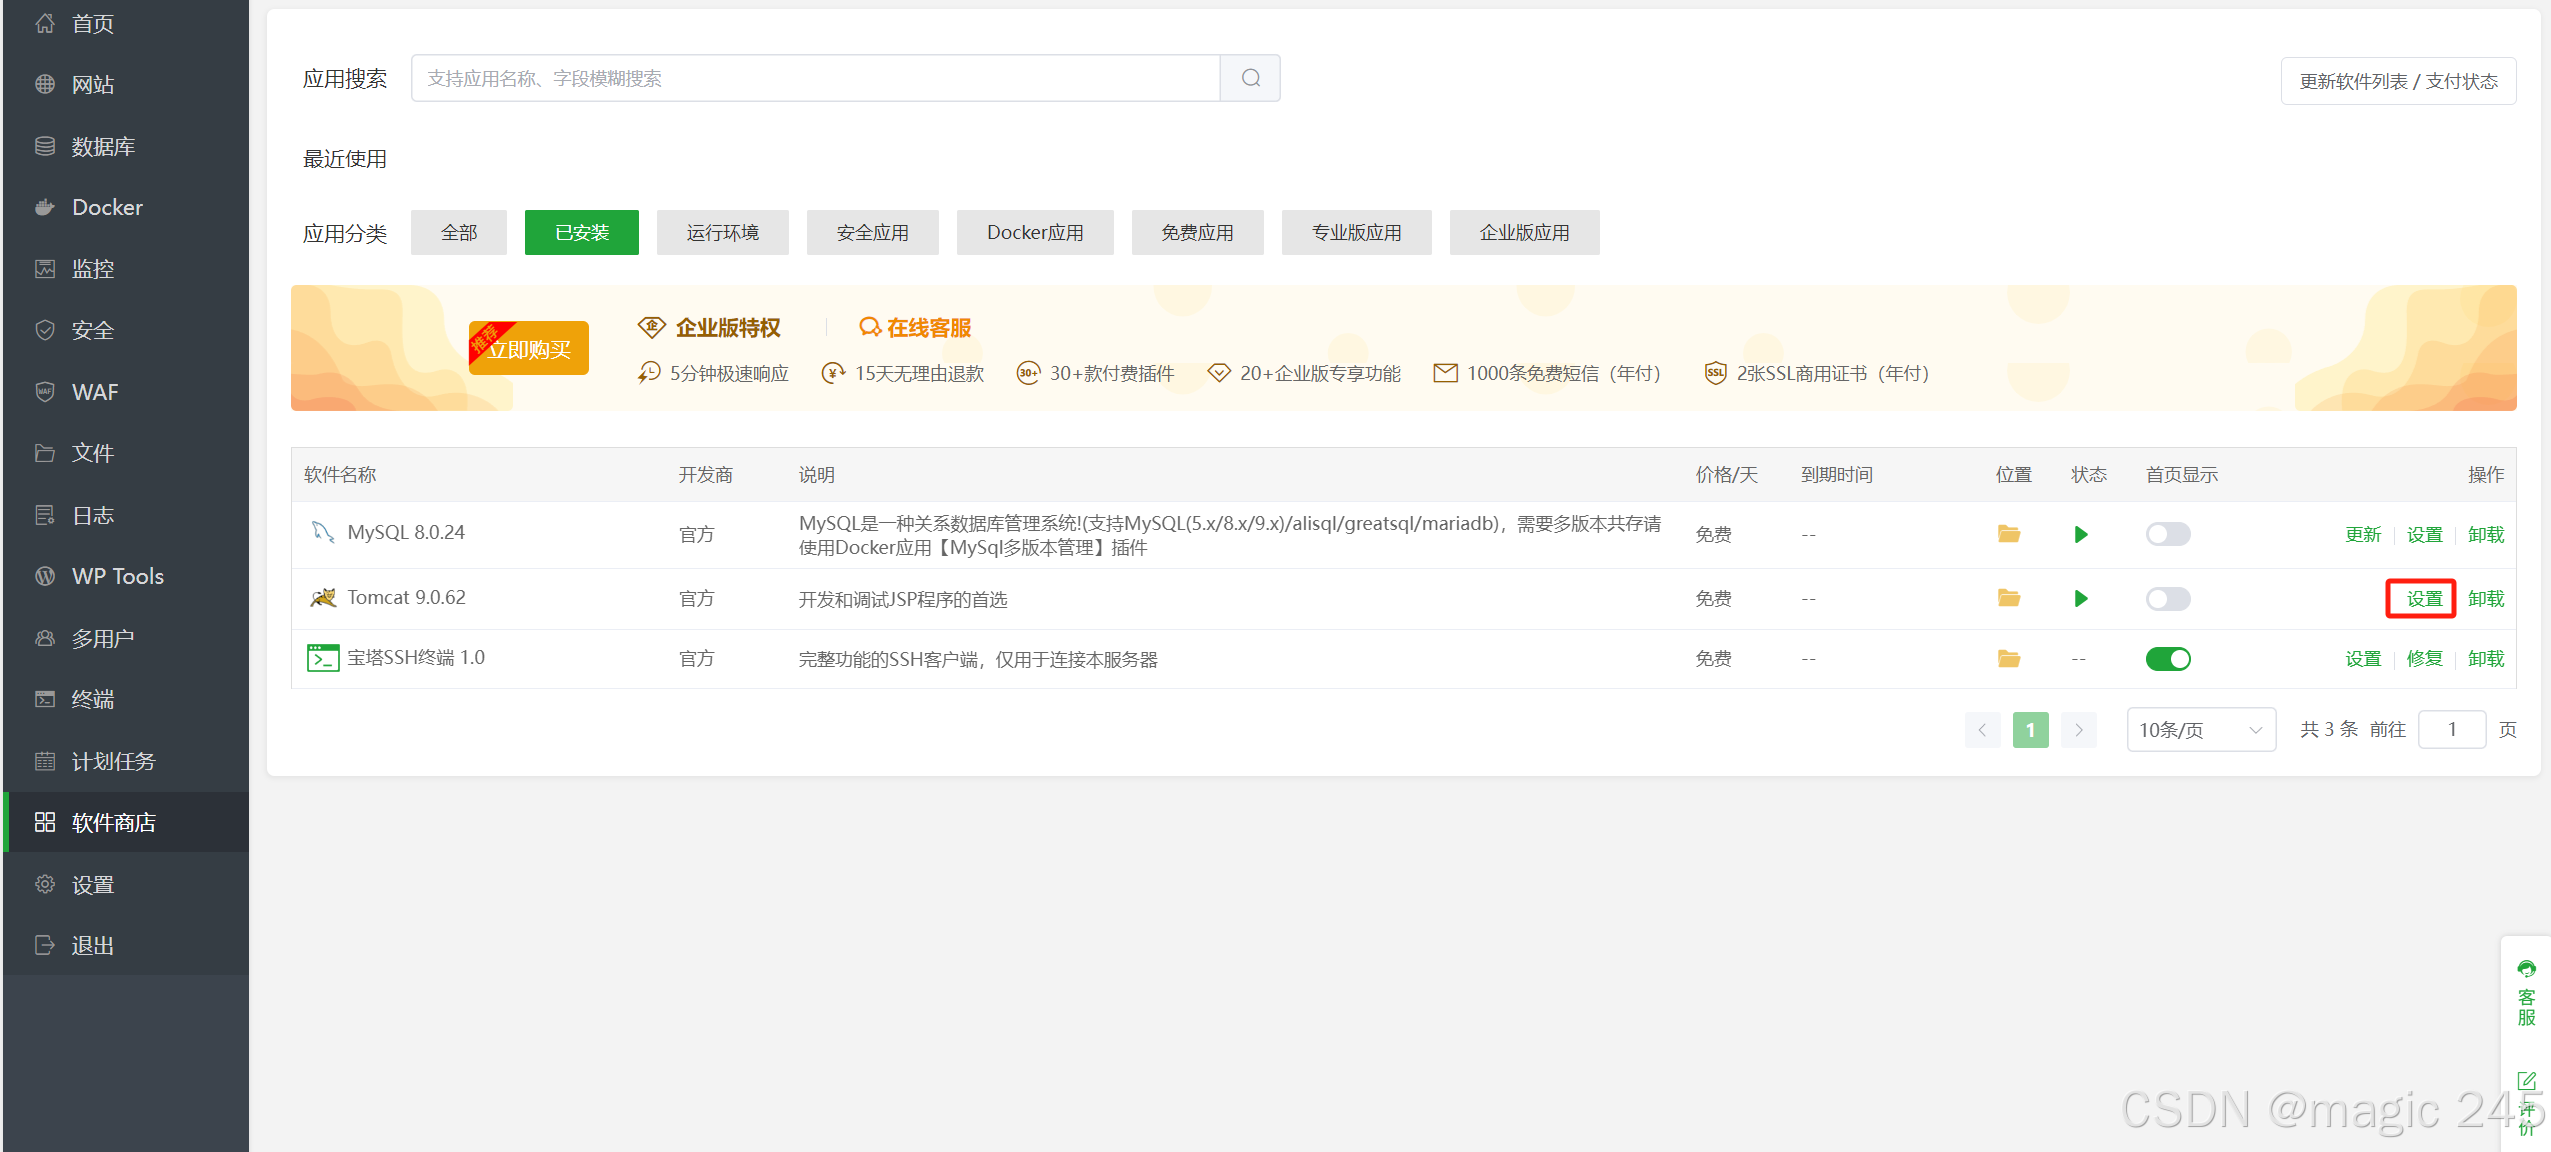Image resolution: width=2551 pixels, height=1152 pixels.
Task: Switch to the Docker应用 category tab
Action: pos(1034,233)
